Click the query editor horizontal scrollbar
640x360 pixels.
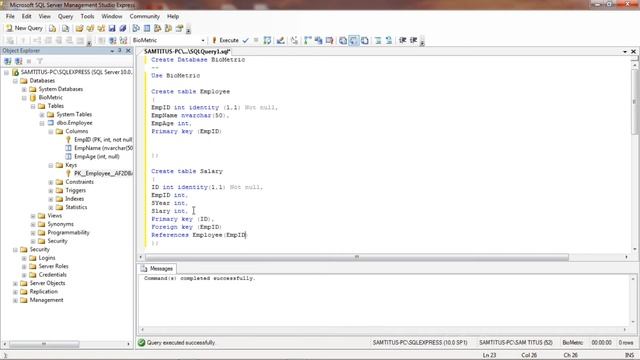(357, 257)
